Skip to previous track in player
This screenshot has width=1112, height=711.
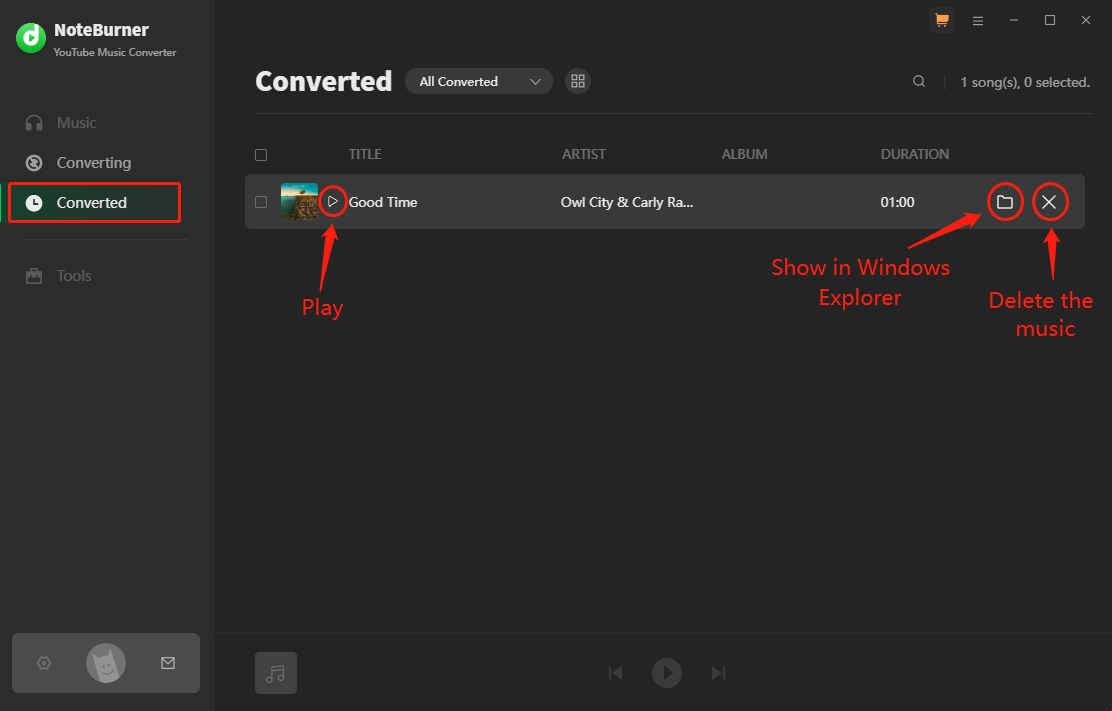(x=616, y=673)
